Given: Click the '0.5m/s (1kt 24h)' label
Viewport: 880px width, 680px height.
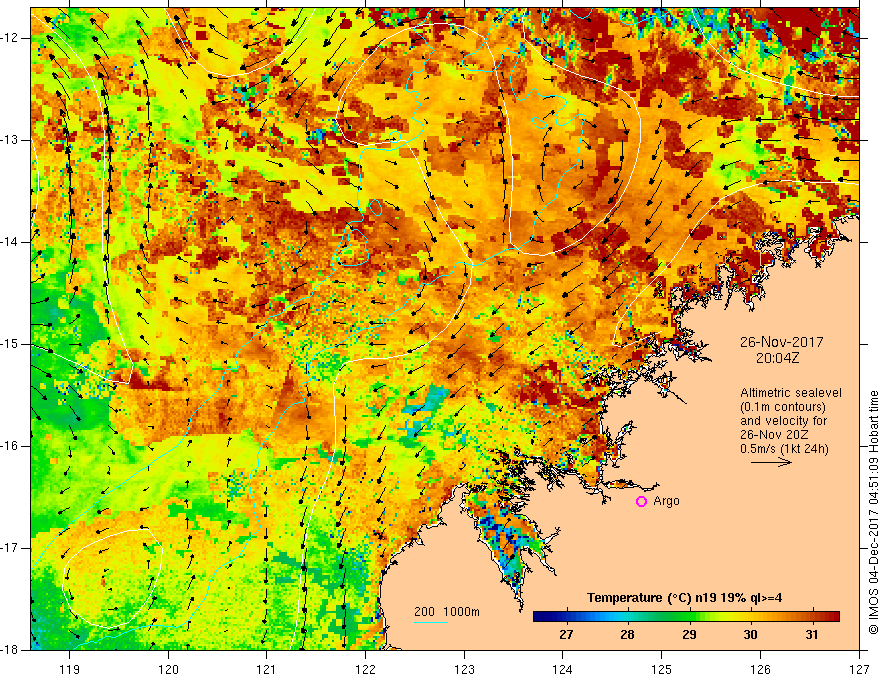Looking at the screenshot, I should pyautogui.click(x=784, y=449).
